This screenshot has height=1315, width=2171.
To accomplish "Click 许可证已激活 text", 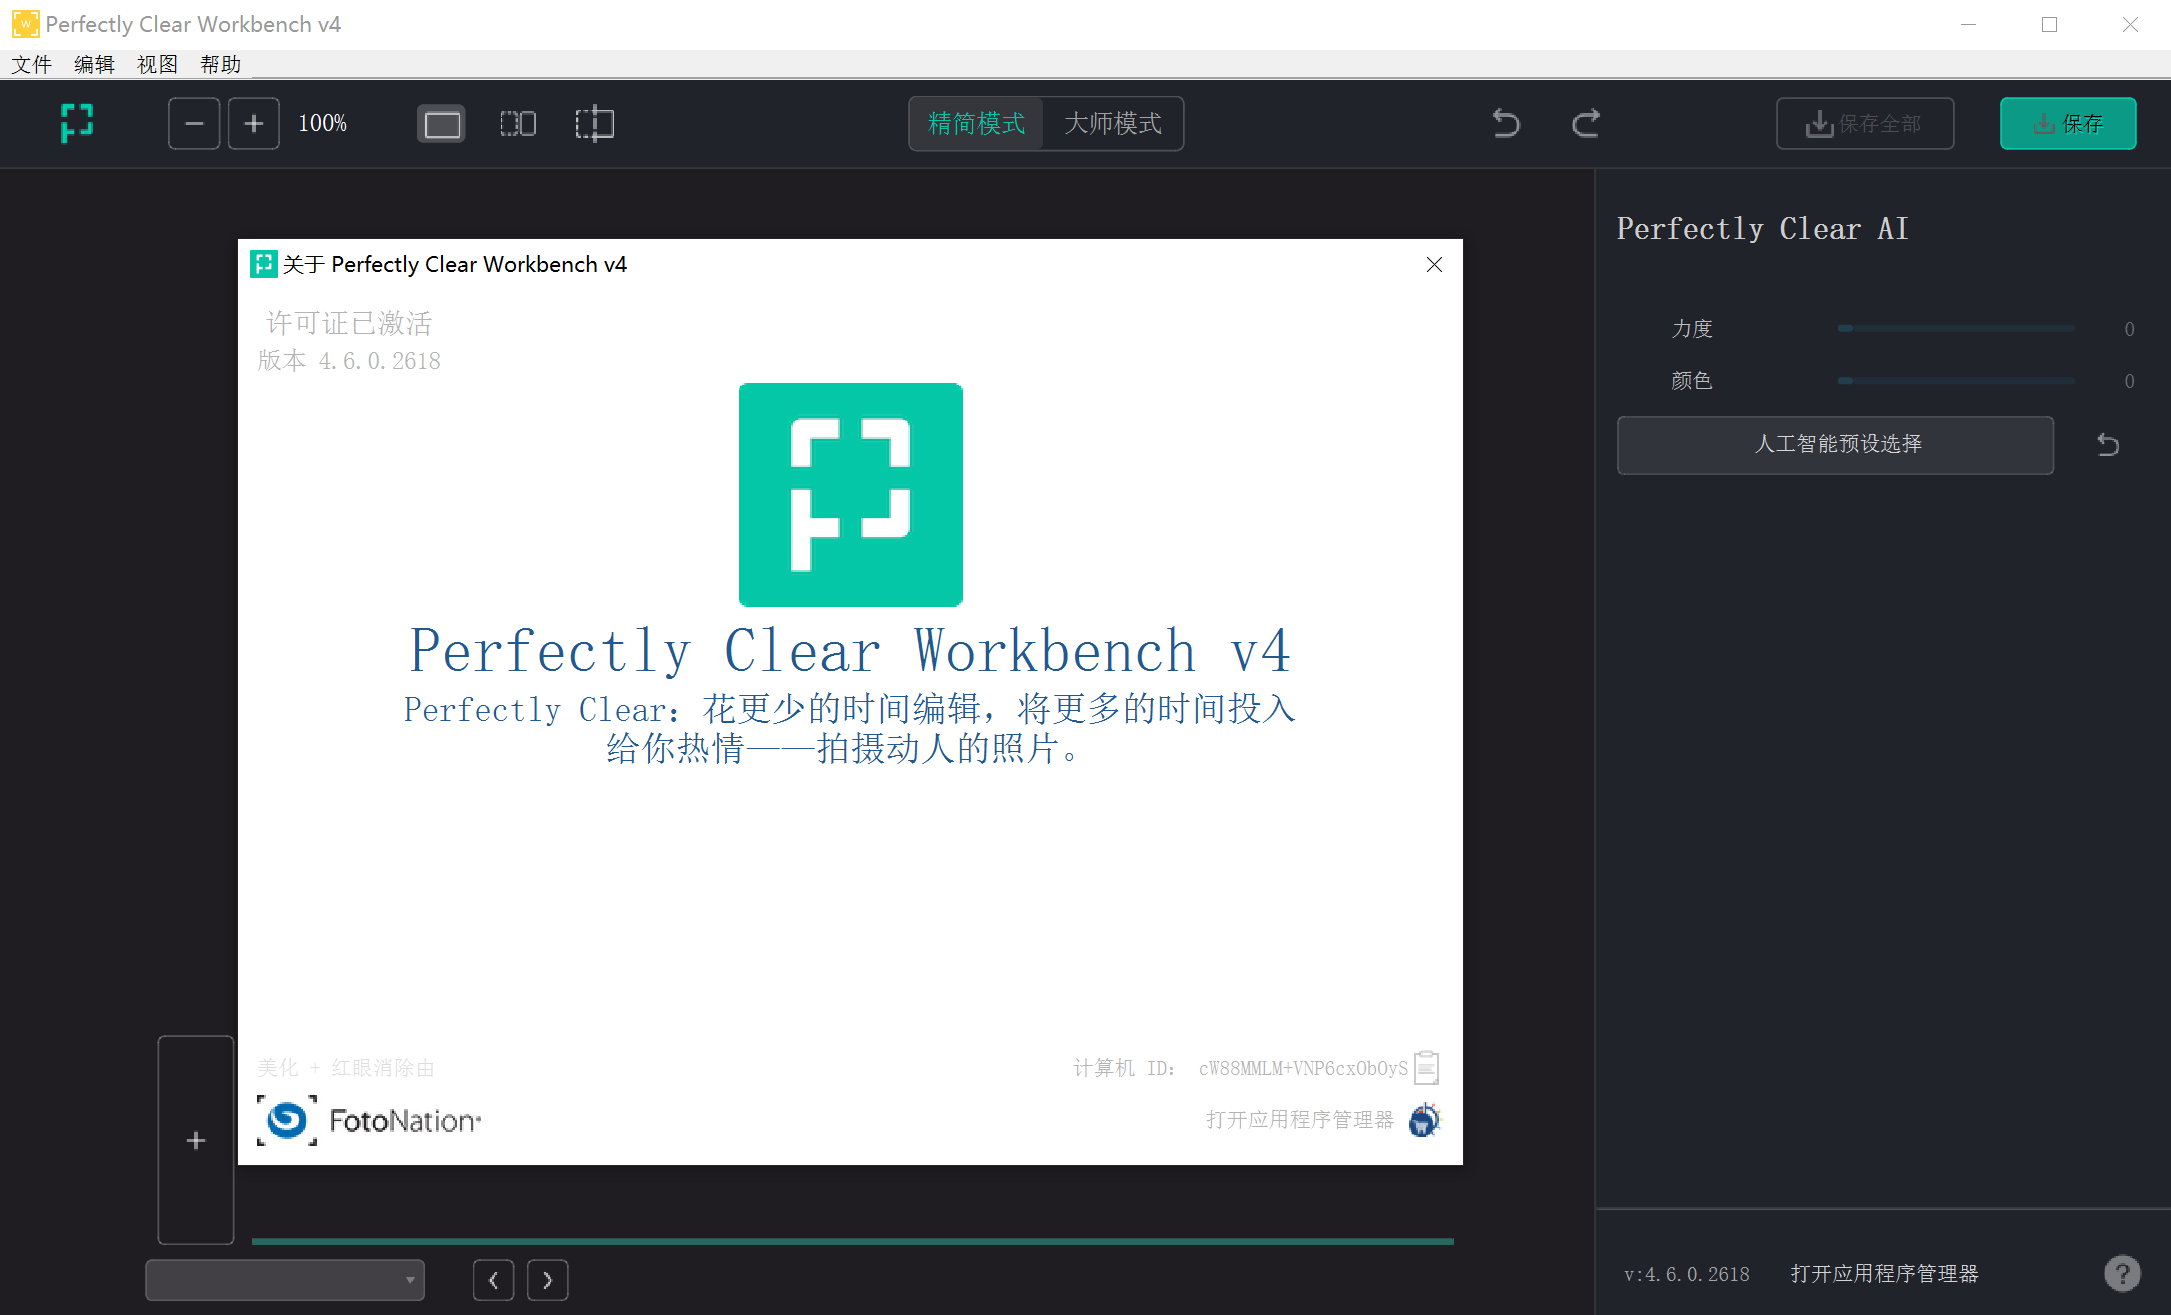I will click(349, 323).
